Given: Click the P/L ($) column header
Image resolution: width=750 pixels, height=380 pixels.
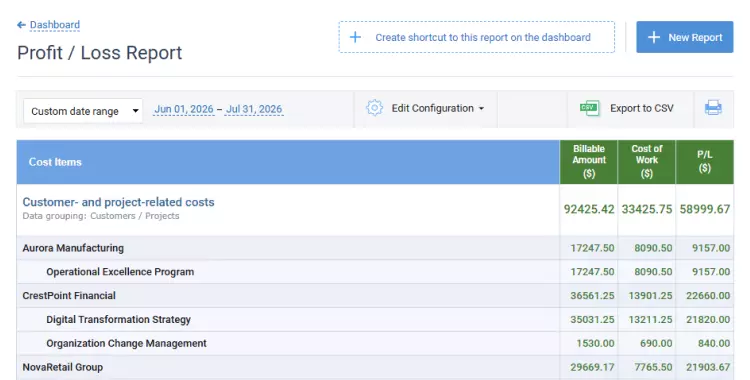Looking at the screenshot, I should [705, 162].
